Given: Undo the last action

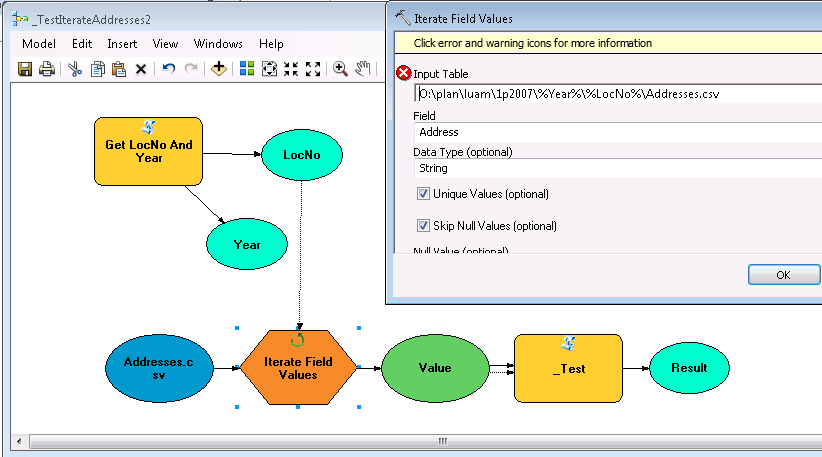Looking at the screenshot, I should pos(168,69).
